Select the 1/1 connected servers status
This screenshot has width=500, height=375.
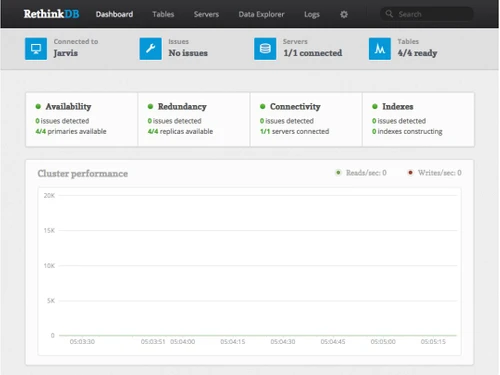point(313,53)
